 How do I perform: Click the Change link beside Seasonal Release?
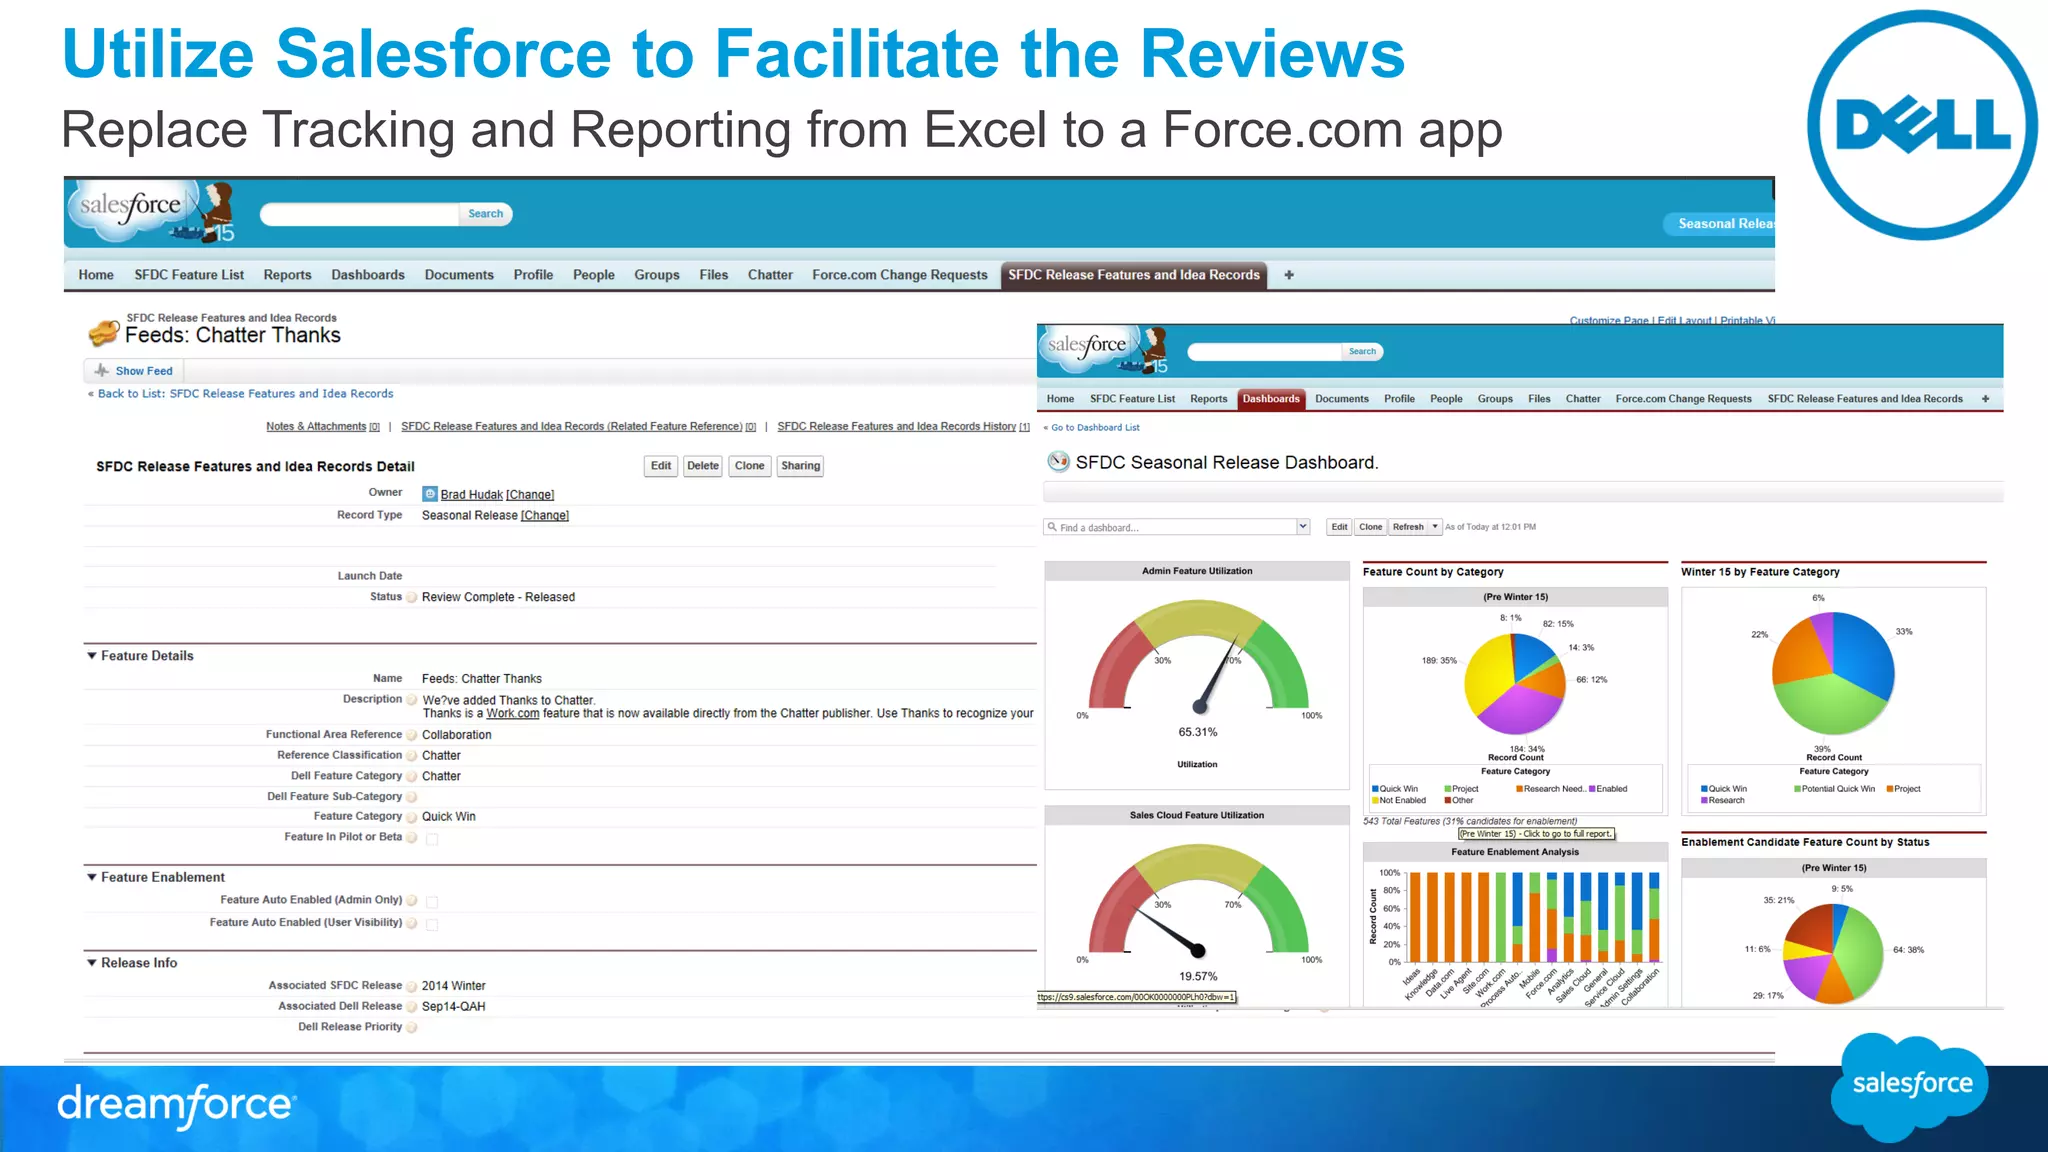(x=545, y=516)
